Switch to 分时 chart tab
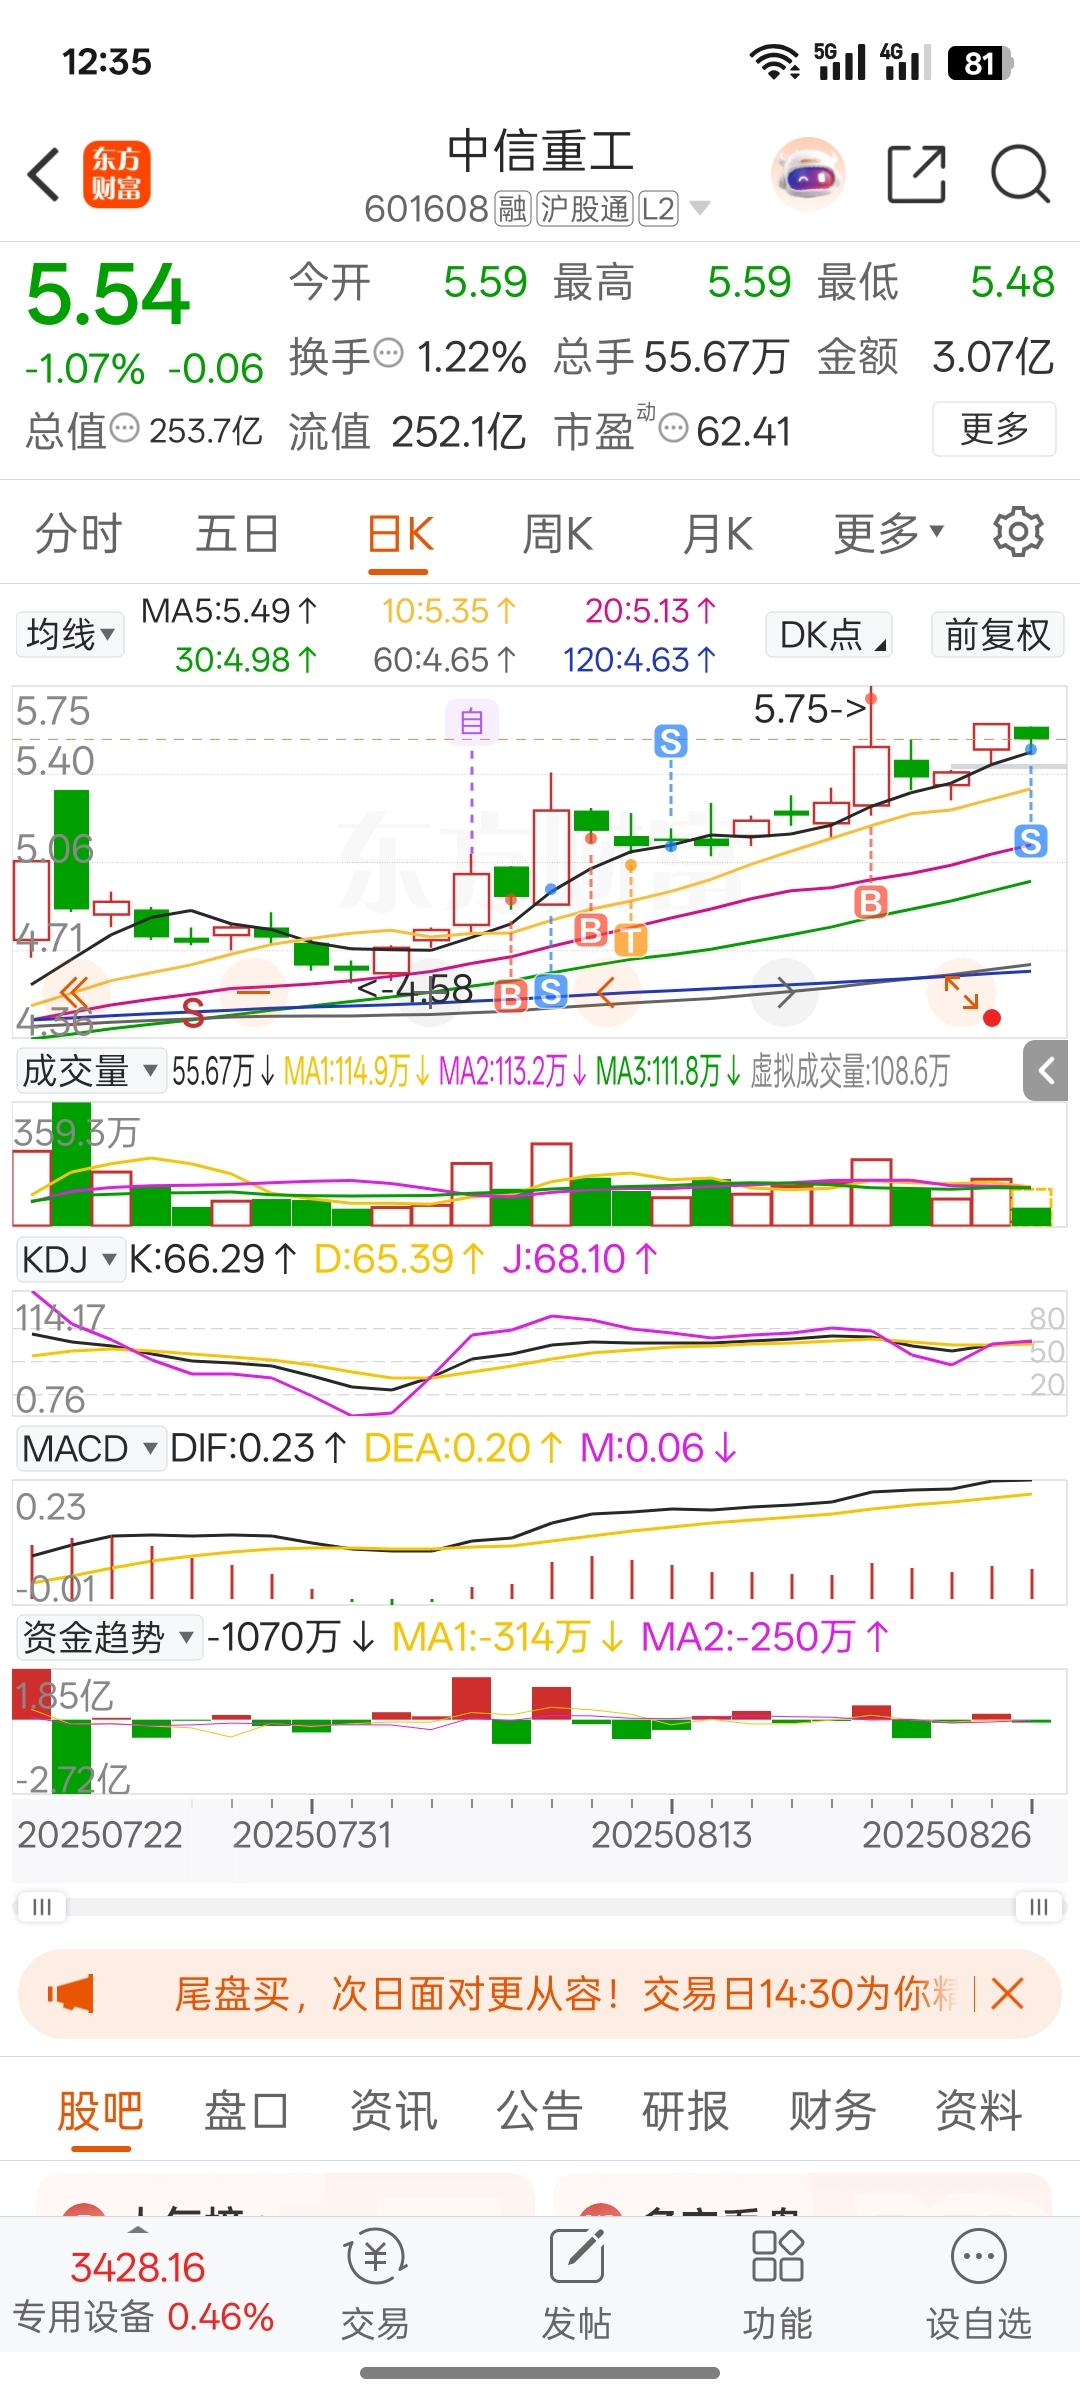Image resolution: width=1080 pixels, height=2400 pixels. point(79,533)
